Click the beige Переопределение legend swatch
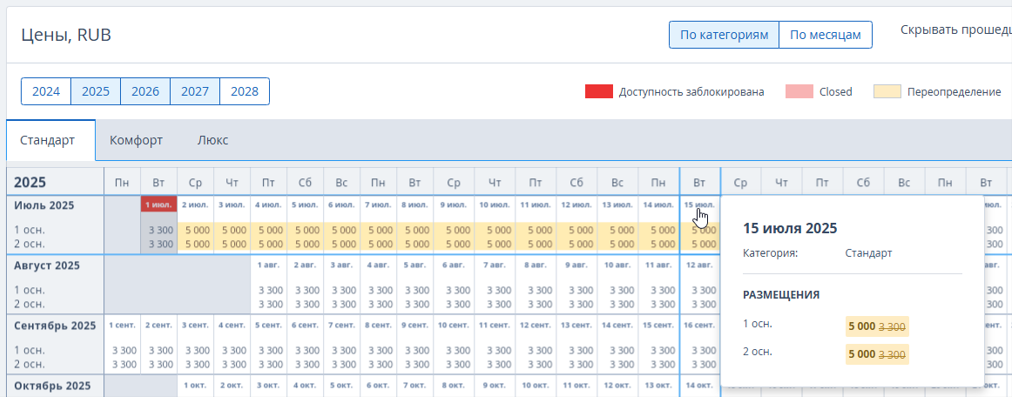The width and height of the screenshot is (1012, 397). point(887,92)
